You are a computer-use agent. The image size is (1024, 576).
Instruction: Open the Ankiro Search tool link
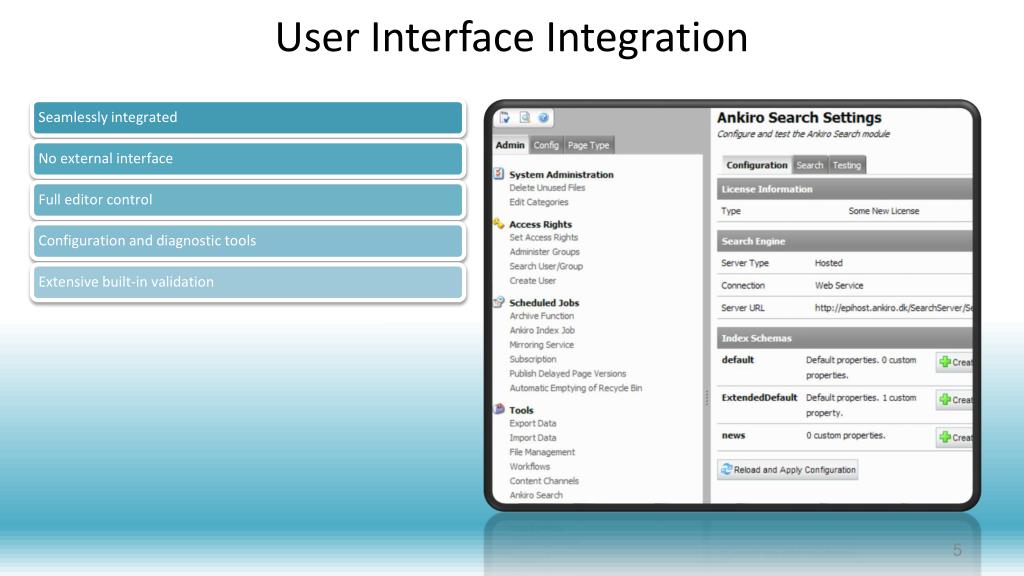click(536, 495)
